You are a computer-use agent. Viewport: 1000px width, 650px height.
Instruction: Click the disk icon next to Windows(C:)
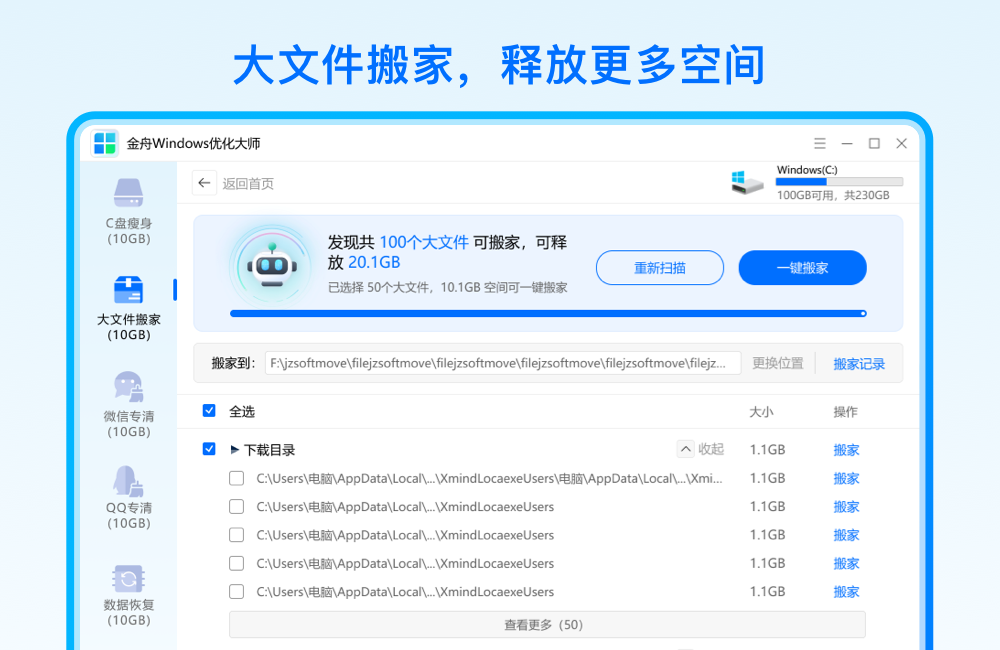coord(747,183)
